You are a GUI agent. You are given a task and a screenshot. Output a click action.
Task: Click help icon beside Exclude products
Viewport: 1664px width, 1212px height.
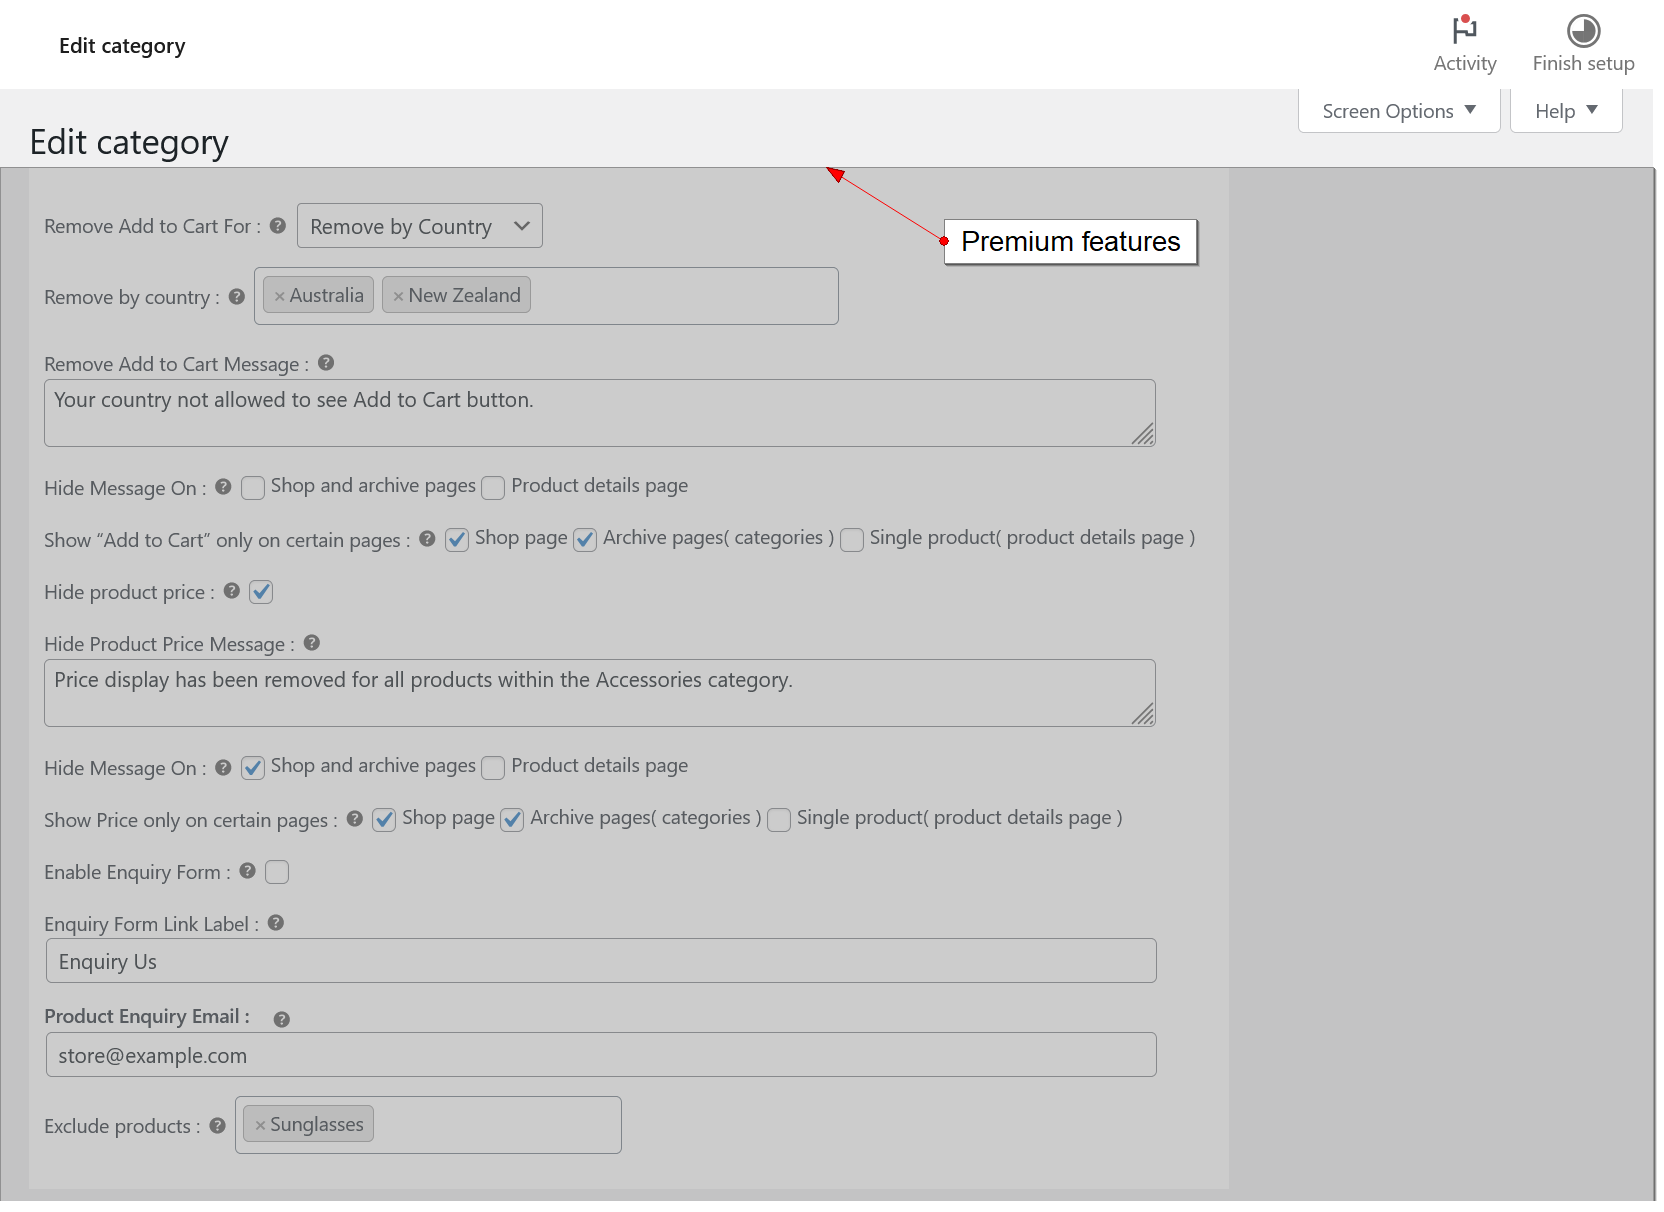tap(217, 1125)
